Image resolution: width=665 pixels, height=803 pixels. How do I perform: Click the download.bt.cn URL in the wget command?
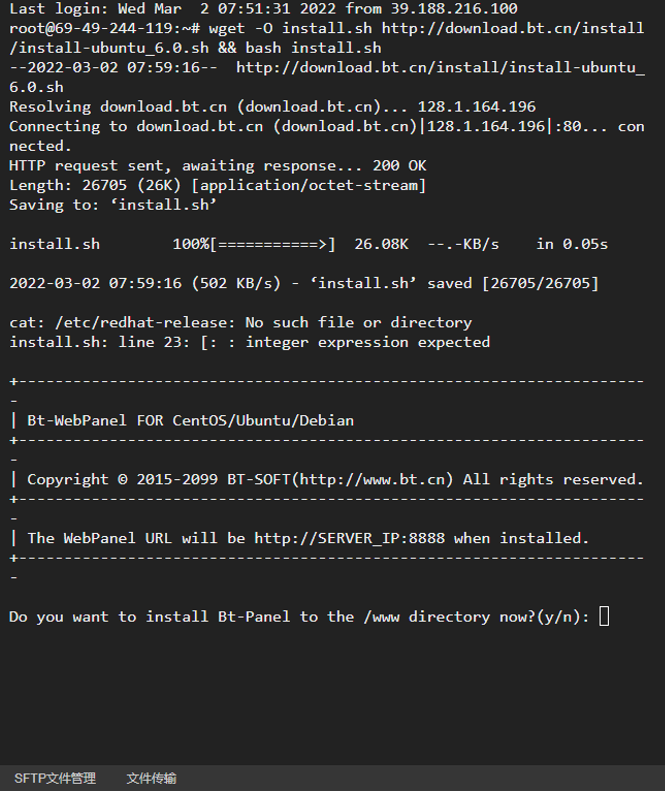click(x=512, y=28)
